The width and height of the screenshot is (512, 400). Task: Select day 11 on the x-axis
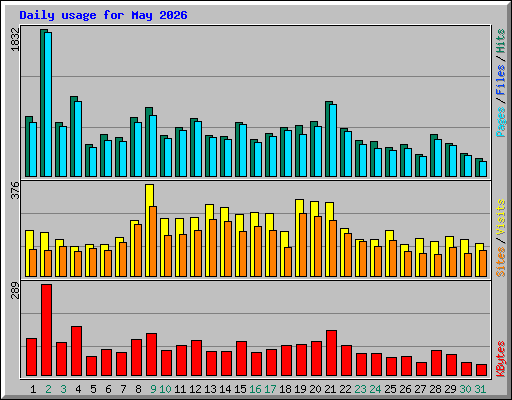pos(180,389)
